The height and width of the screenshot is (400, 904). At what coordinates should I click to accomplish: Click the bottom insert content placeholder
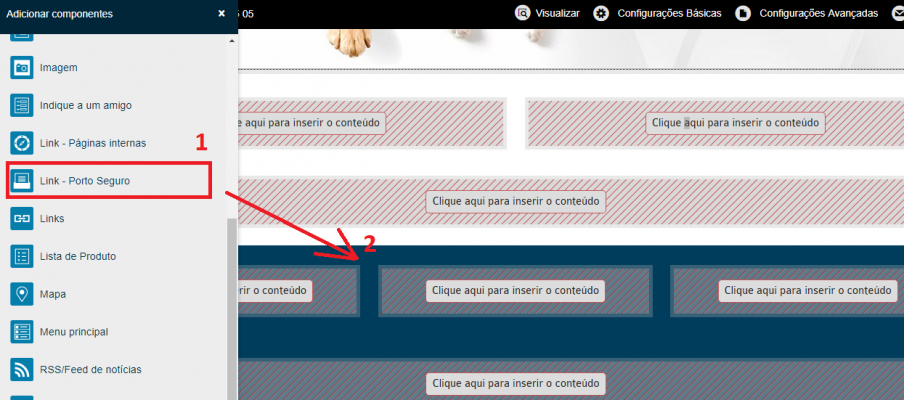coord(515,383)
